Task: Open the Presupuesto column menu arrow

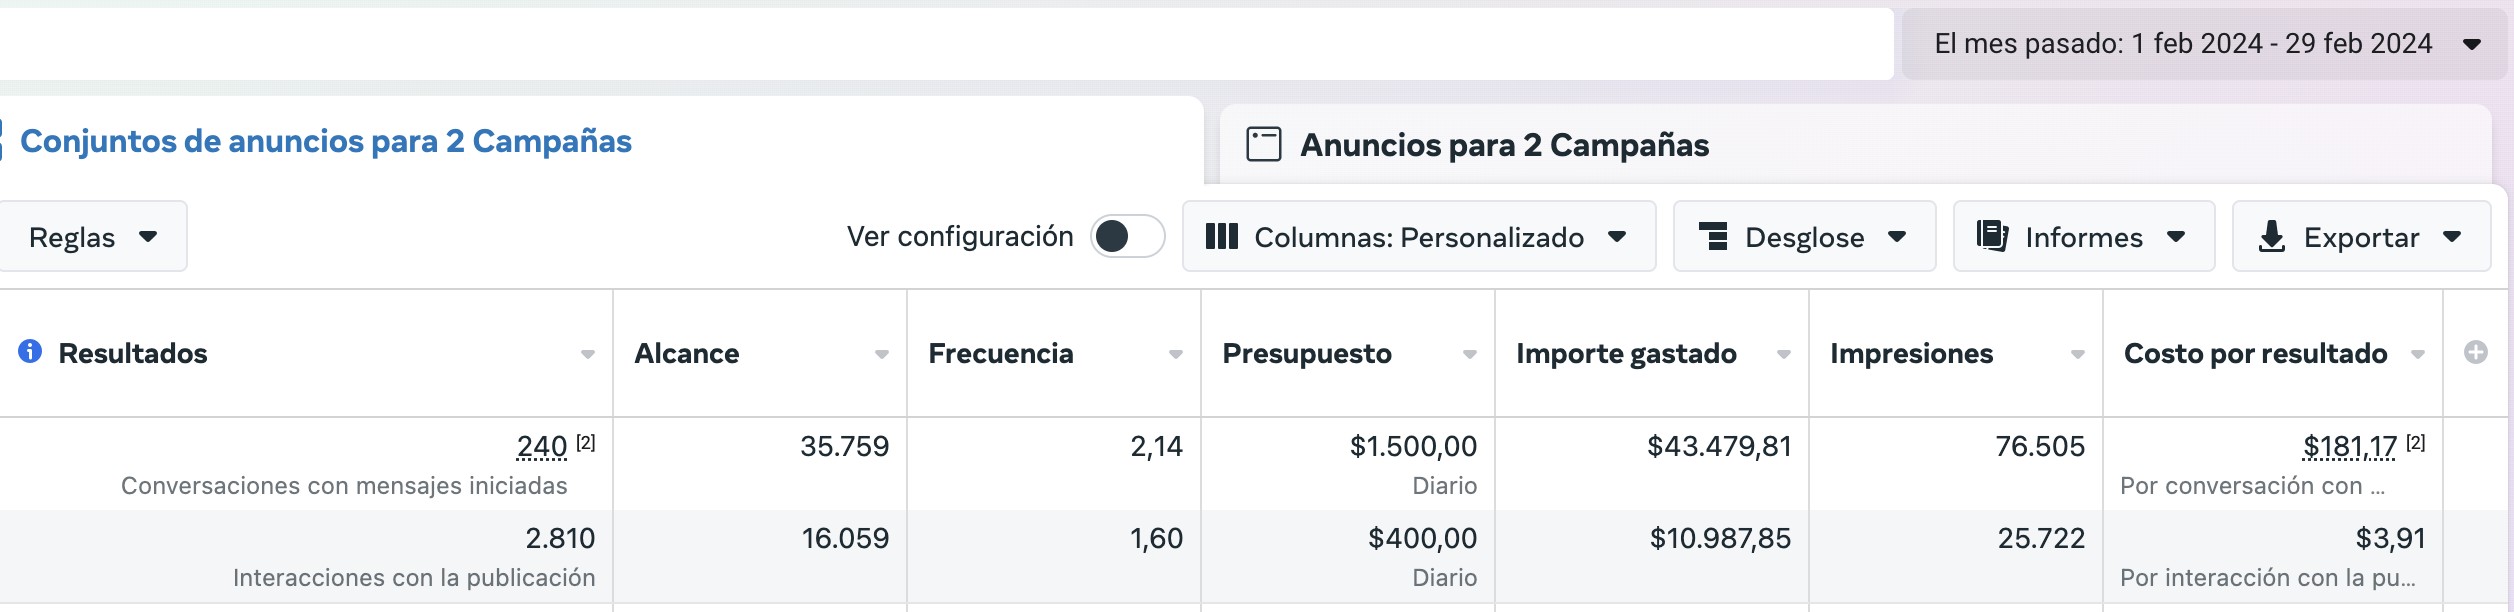Action: pyautogui.click(x=1470, y=354)
